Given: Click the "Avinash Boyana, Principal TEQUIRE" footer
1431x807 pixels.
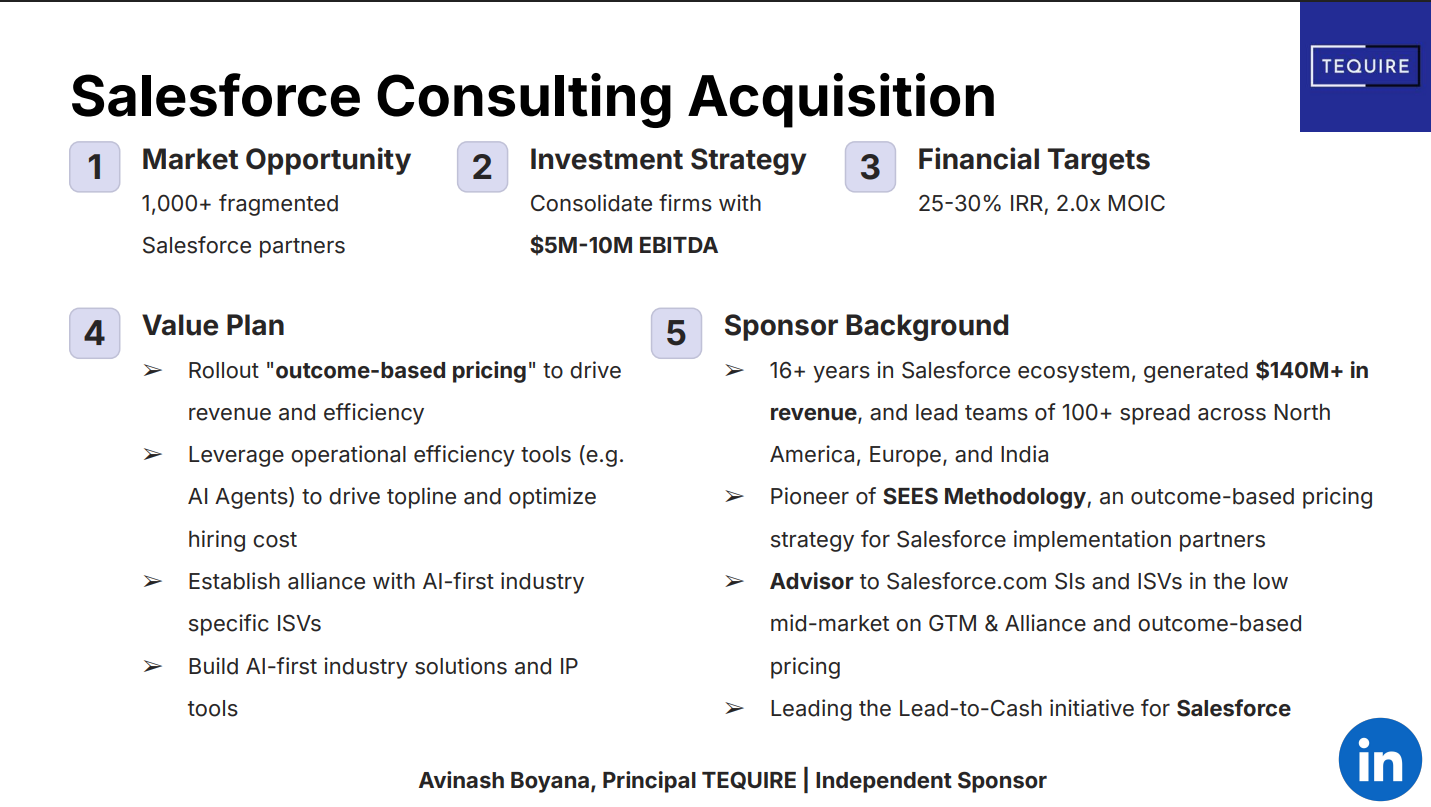Looking at the screenshot, I should 607,781.
